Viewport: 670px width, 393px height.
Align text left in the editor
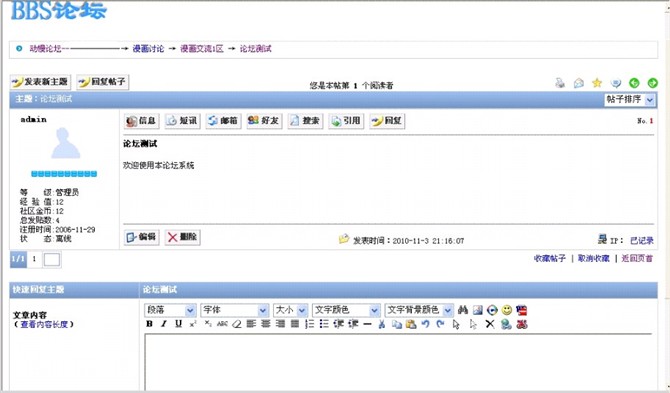(x=251, y=324)
